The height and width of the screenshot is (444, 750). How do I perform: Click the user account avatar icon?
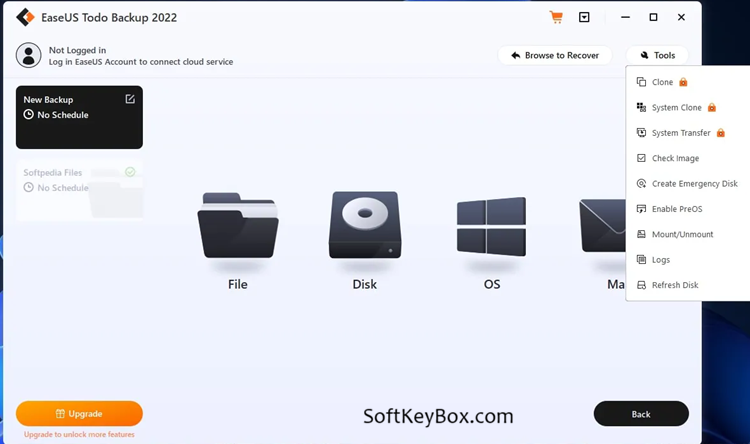tap(29, 55)
